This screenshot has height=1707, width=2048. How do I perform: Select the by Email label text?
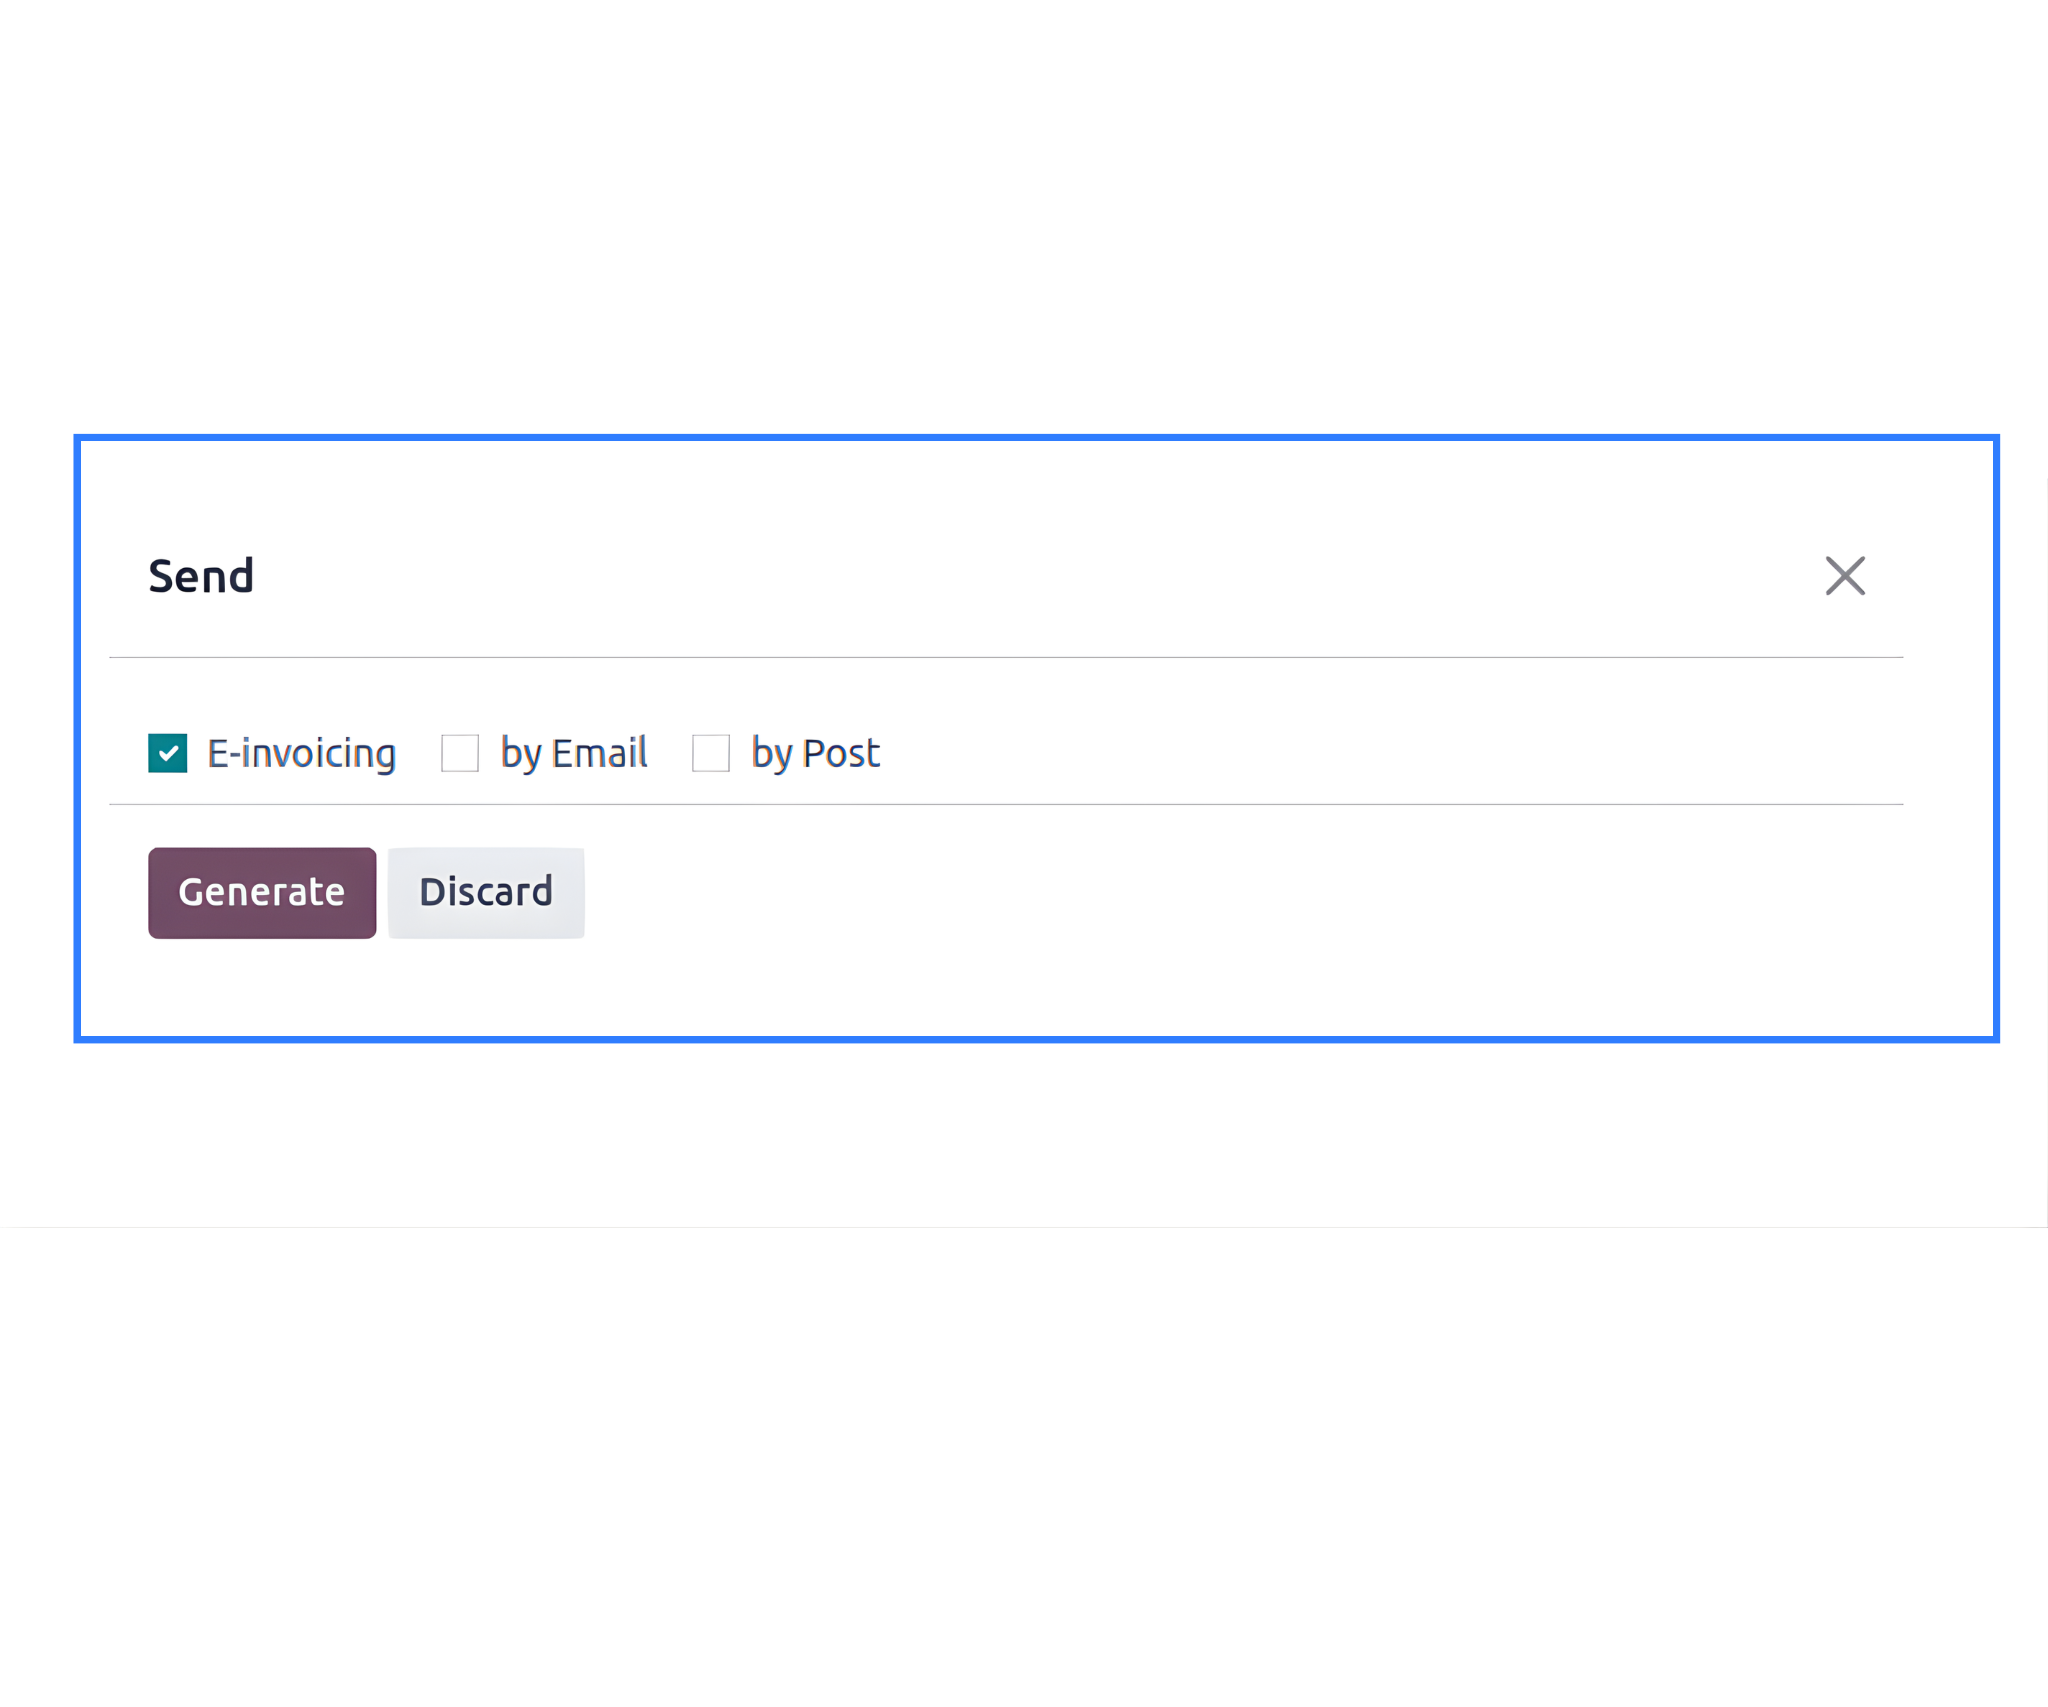[572, 753]
